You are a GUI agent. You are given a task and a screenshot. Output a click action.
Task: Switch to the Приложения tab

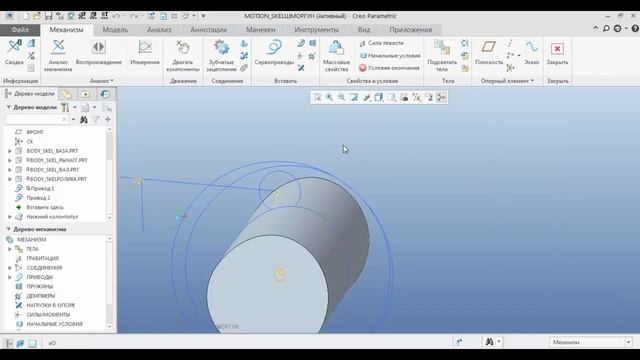(410, 30)
